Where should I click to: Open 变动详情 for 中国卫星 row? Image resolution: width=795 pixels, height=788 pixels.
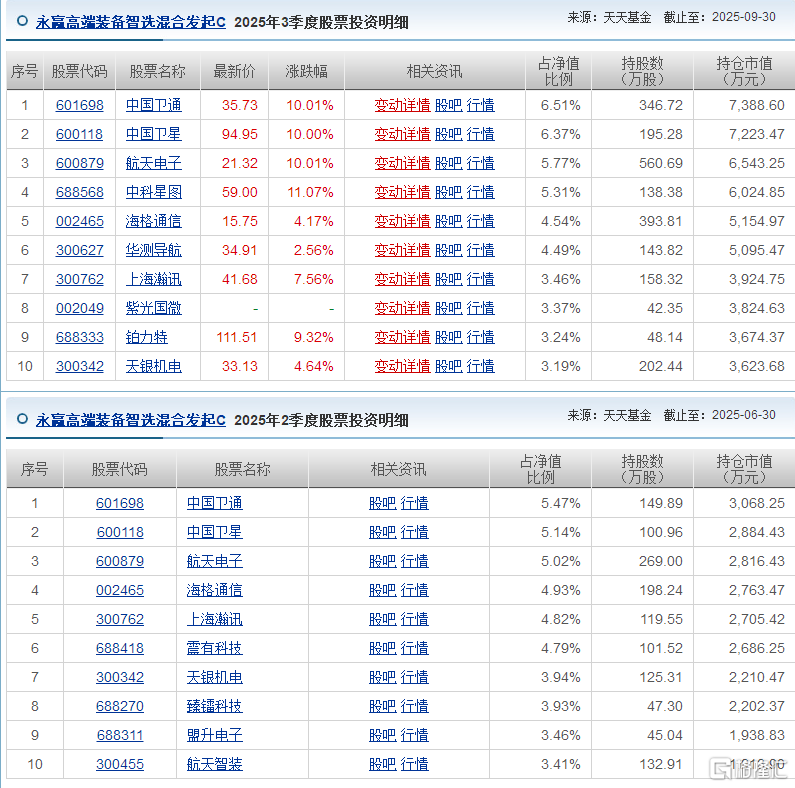pyautogui.click(x=402, y=134)
